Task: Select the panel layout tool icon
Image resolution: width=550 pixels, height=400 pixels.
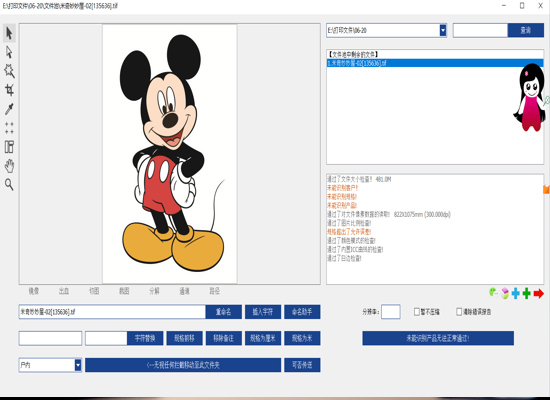Action: tap(9, 147)
